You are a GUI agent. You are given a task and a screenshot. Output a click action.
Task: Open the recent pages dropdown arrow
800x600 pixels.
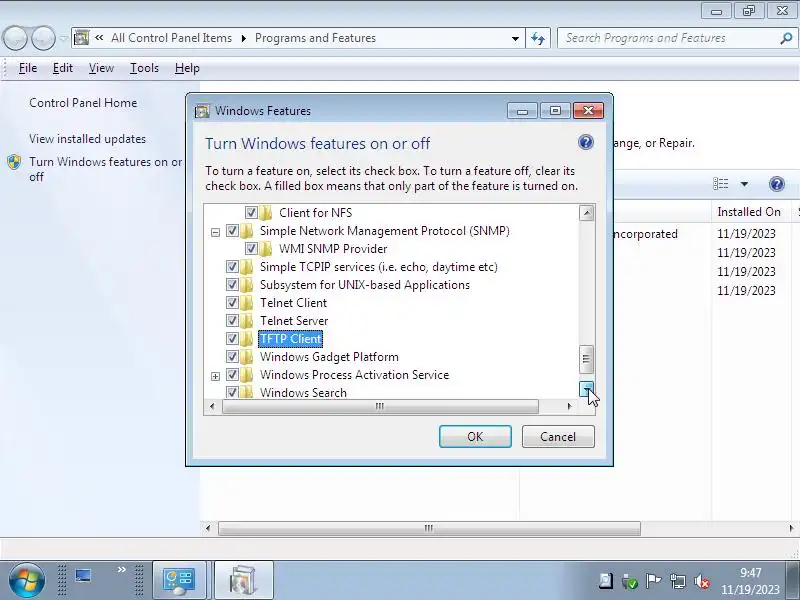63,38
